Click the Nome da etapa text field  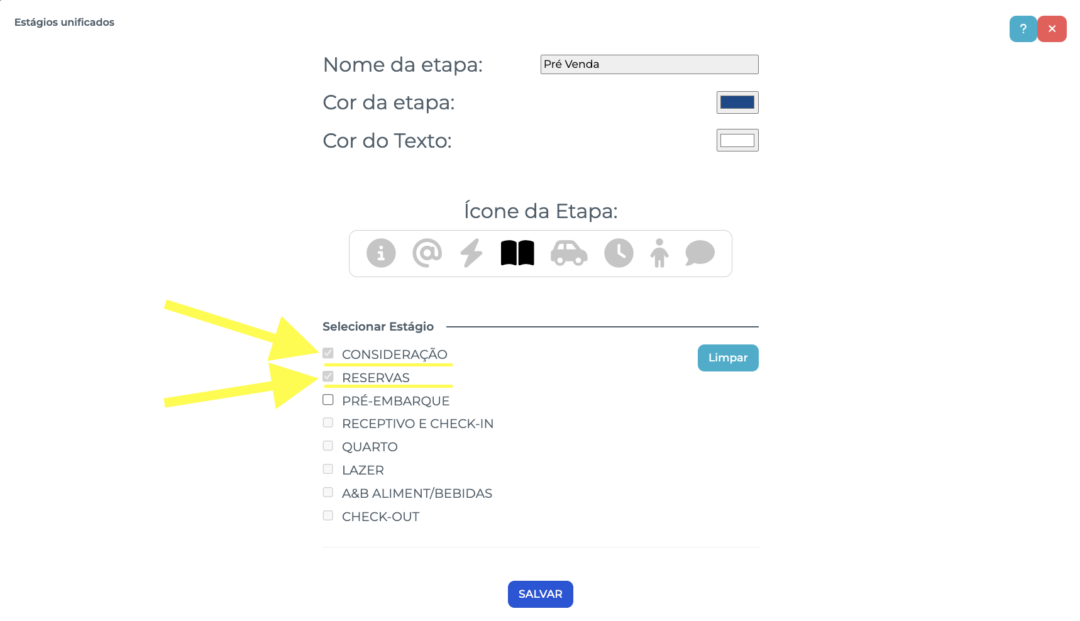(x=649, y=64)
